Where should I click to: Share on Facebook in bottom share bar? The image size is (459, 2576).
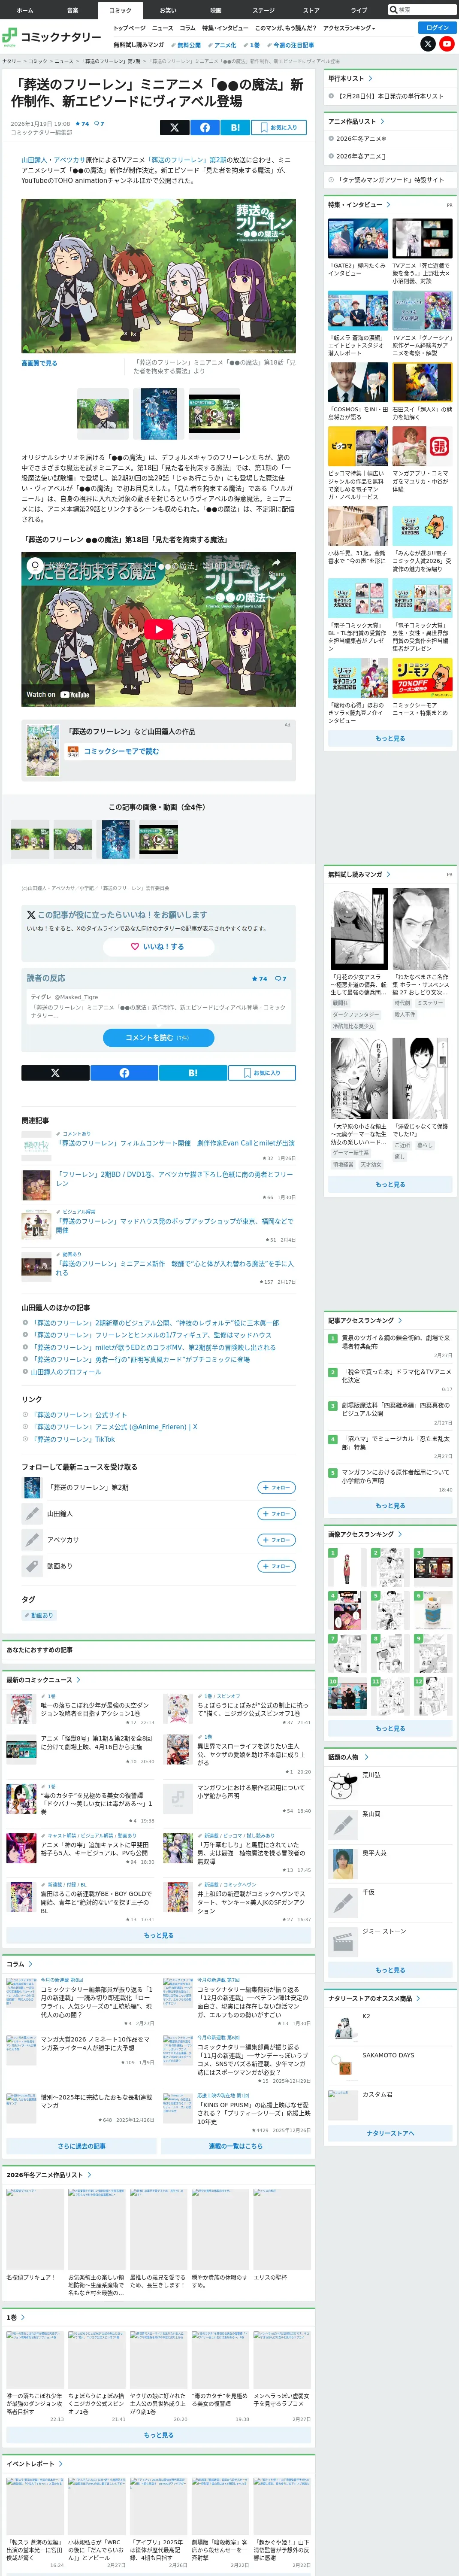coord(124,1073)
